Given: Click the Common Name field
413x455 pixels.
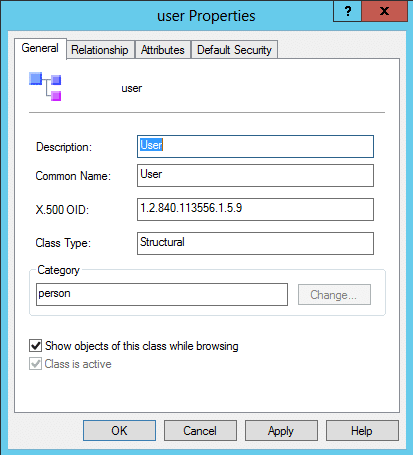Looking at the screenshot, I should 255,175.
